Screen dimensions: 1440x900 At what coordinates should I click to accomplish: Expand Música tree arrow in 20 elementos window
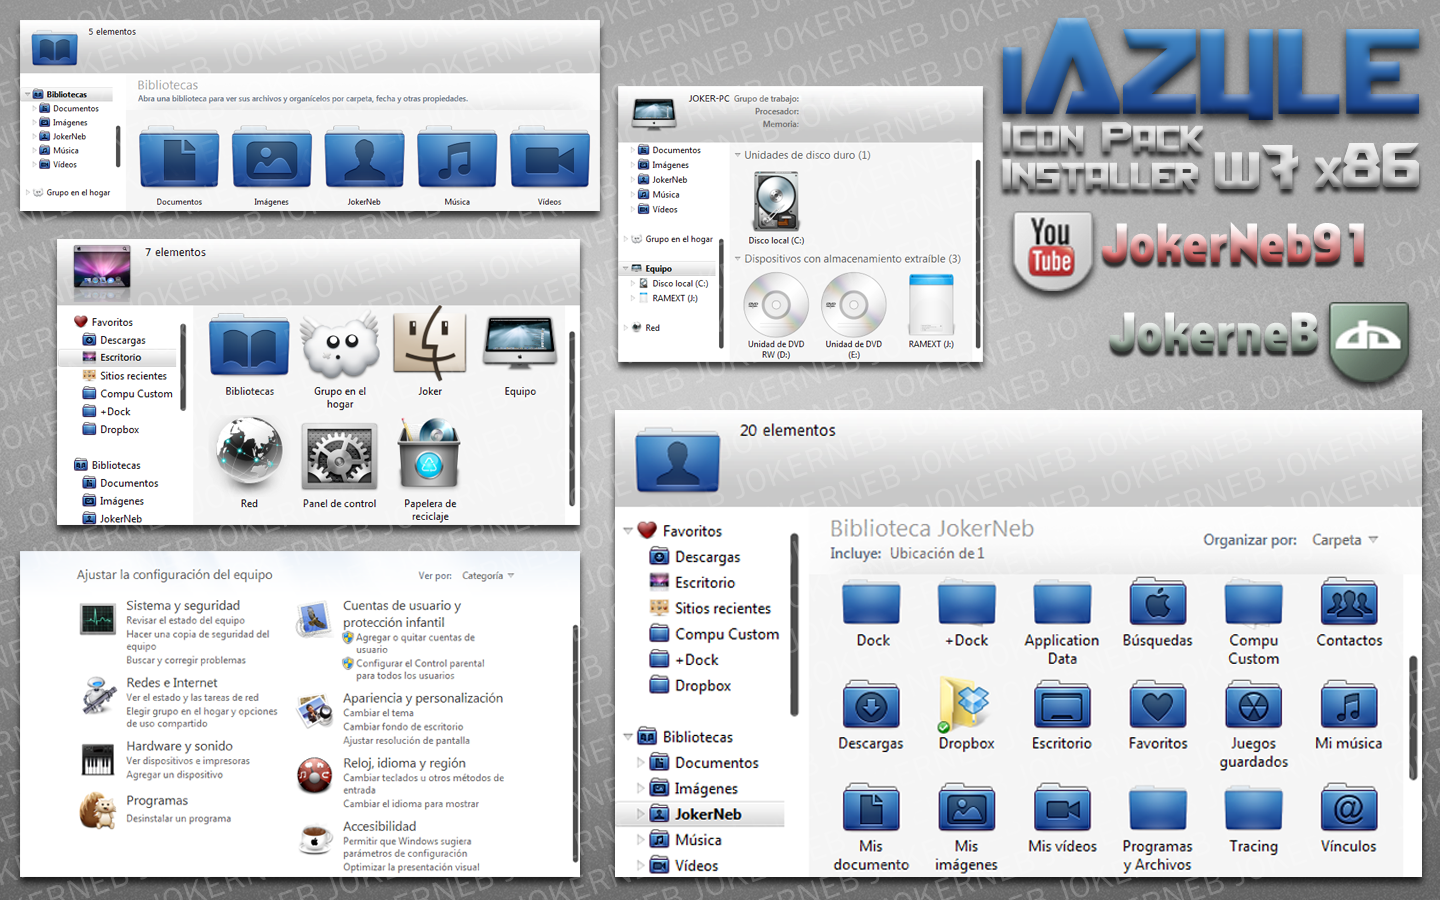click(641, 840)
